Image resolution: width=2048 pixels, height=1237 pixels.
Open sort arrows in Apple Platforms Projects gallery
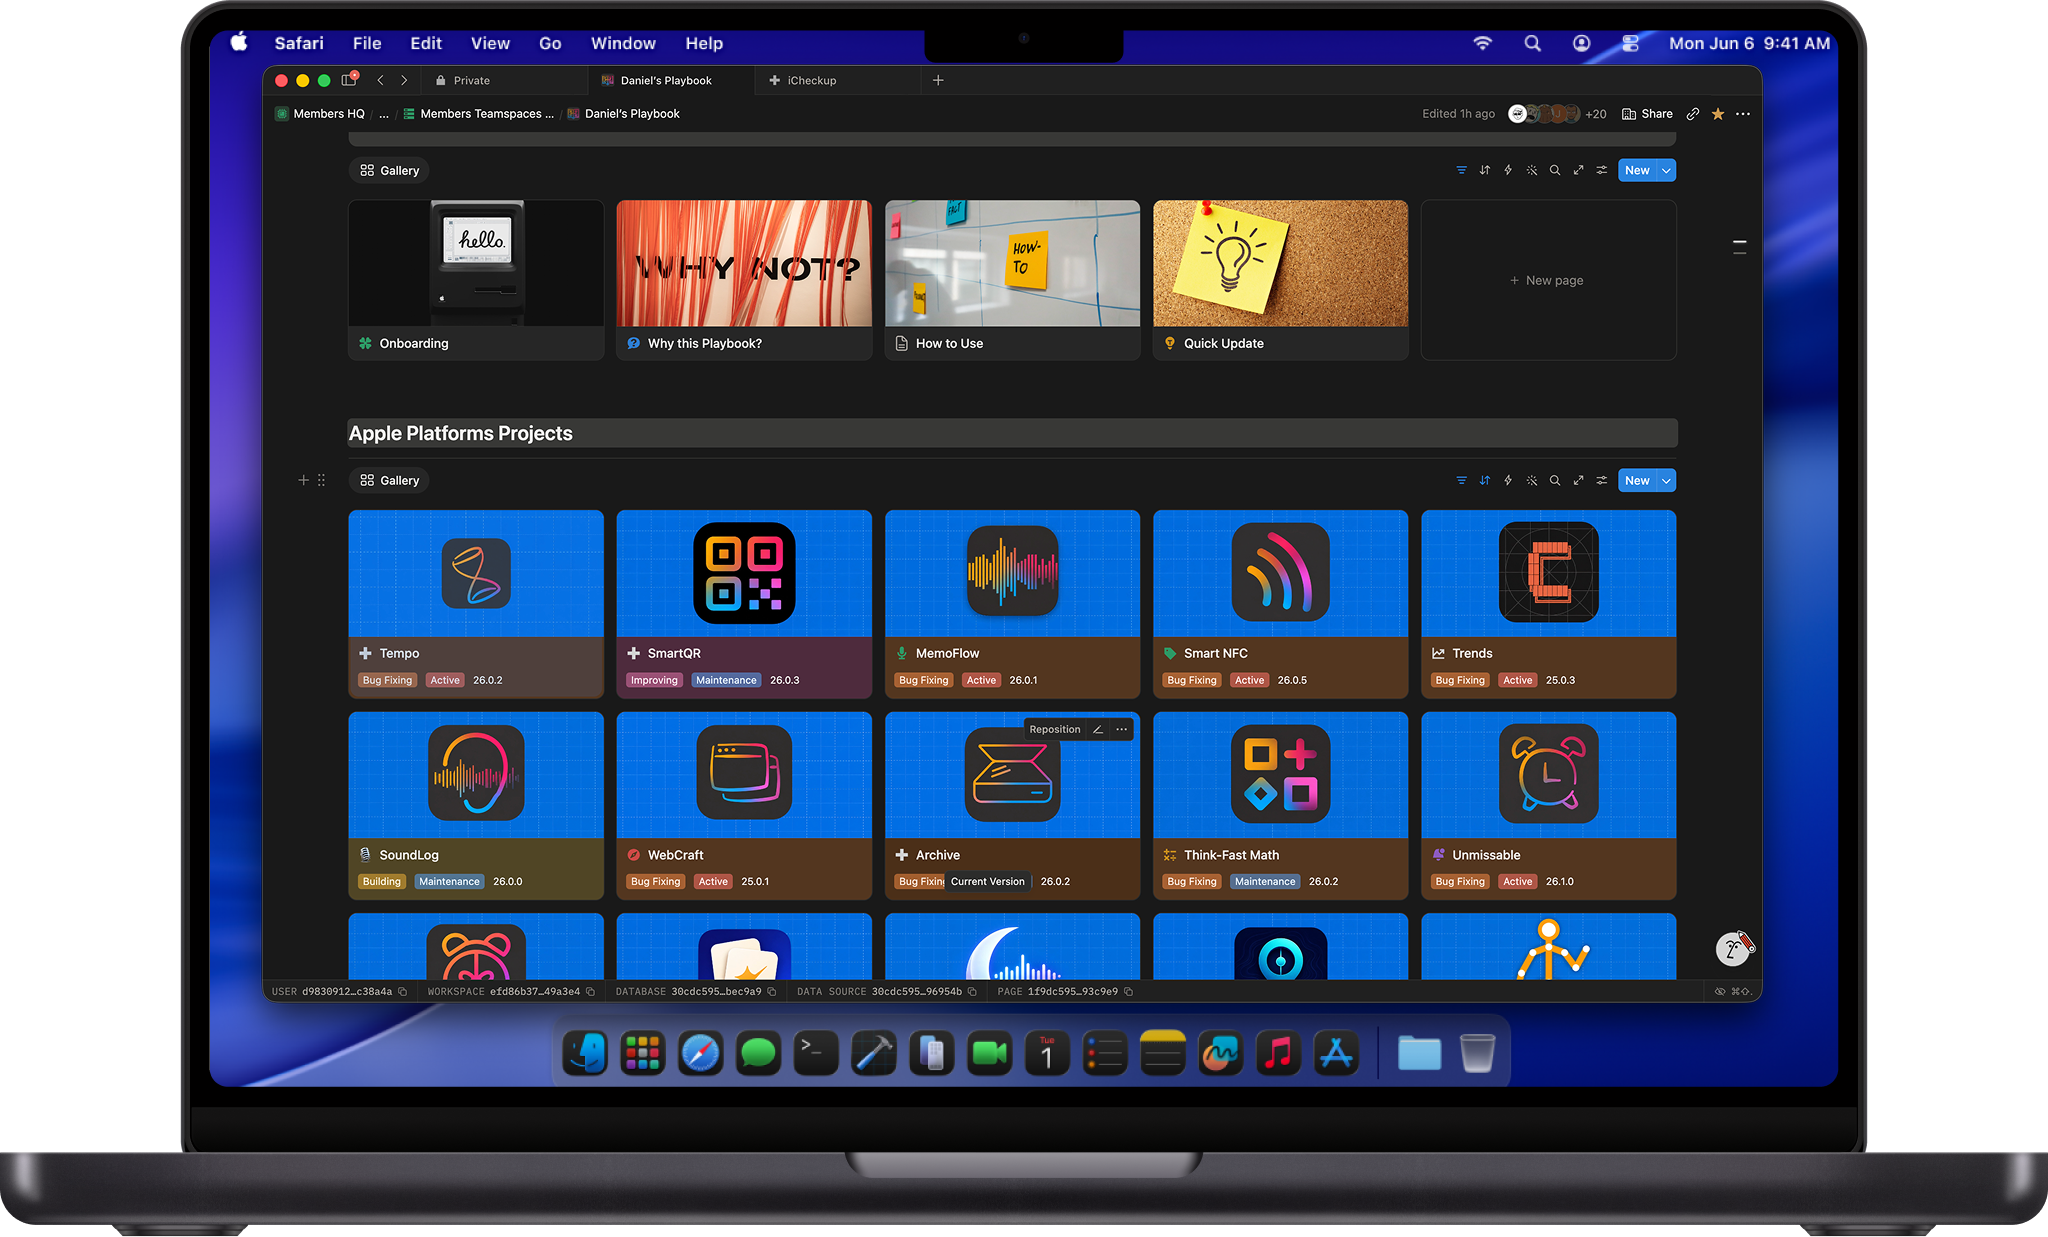click(1485, 481)
